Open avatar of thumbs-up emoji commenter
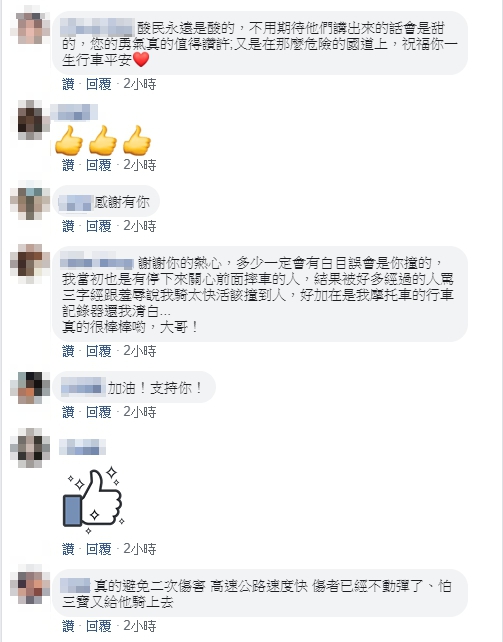 (x=30, y=120)
